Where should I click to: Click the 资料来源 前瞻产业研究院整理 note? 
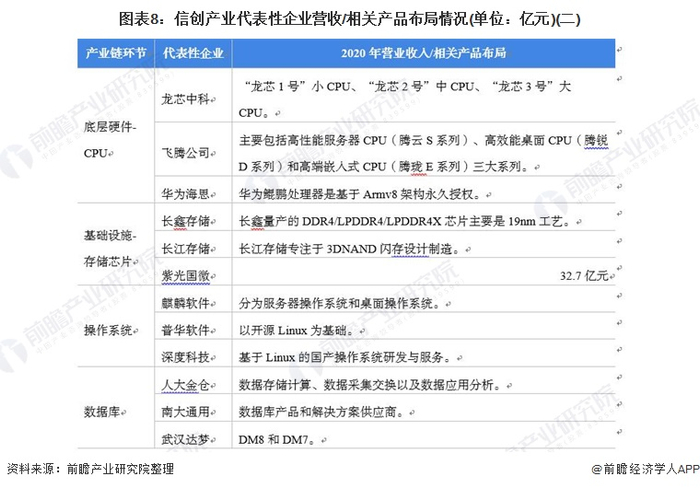pyautogui.click(x=90, y=469)
